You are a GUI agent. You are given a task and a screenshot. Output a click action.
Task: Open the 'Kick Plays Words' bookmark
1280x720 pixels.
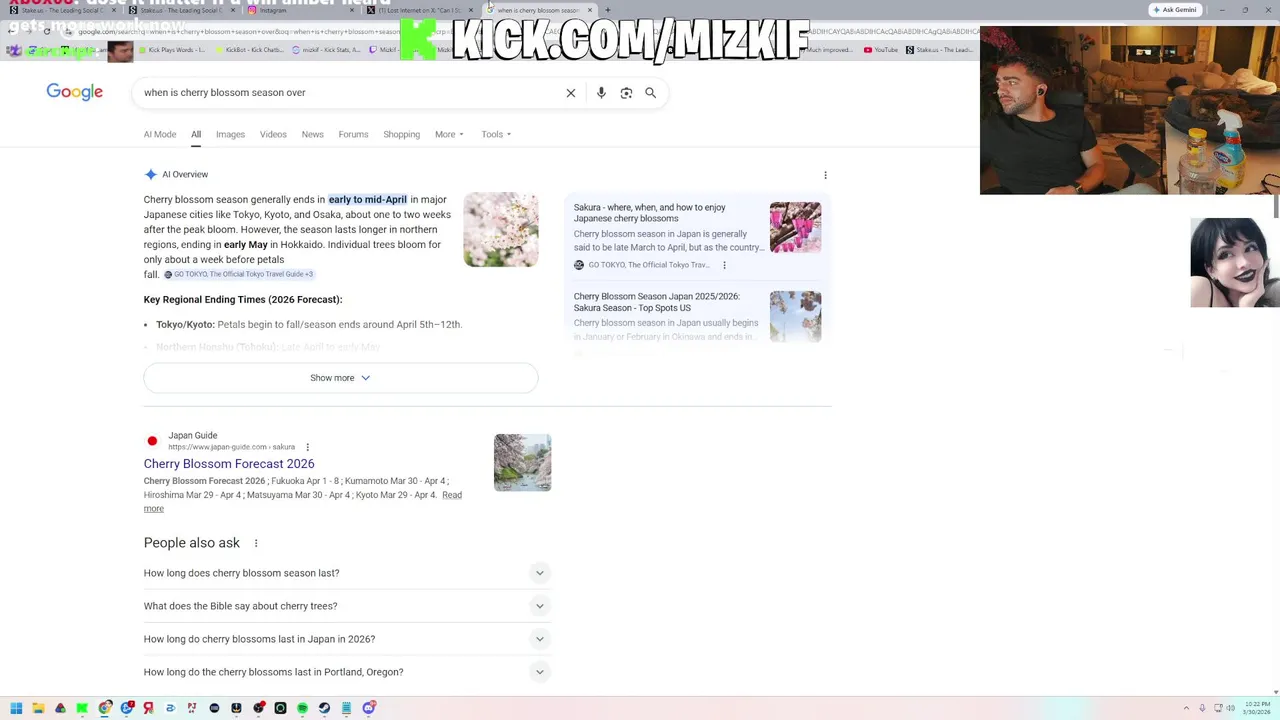click(171, 50)
